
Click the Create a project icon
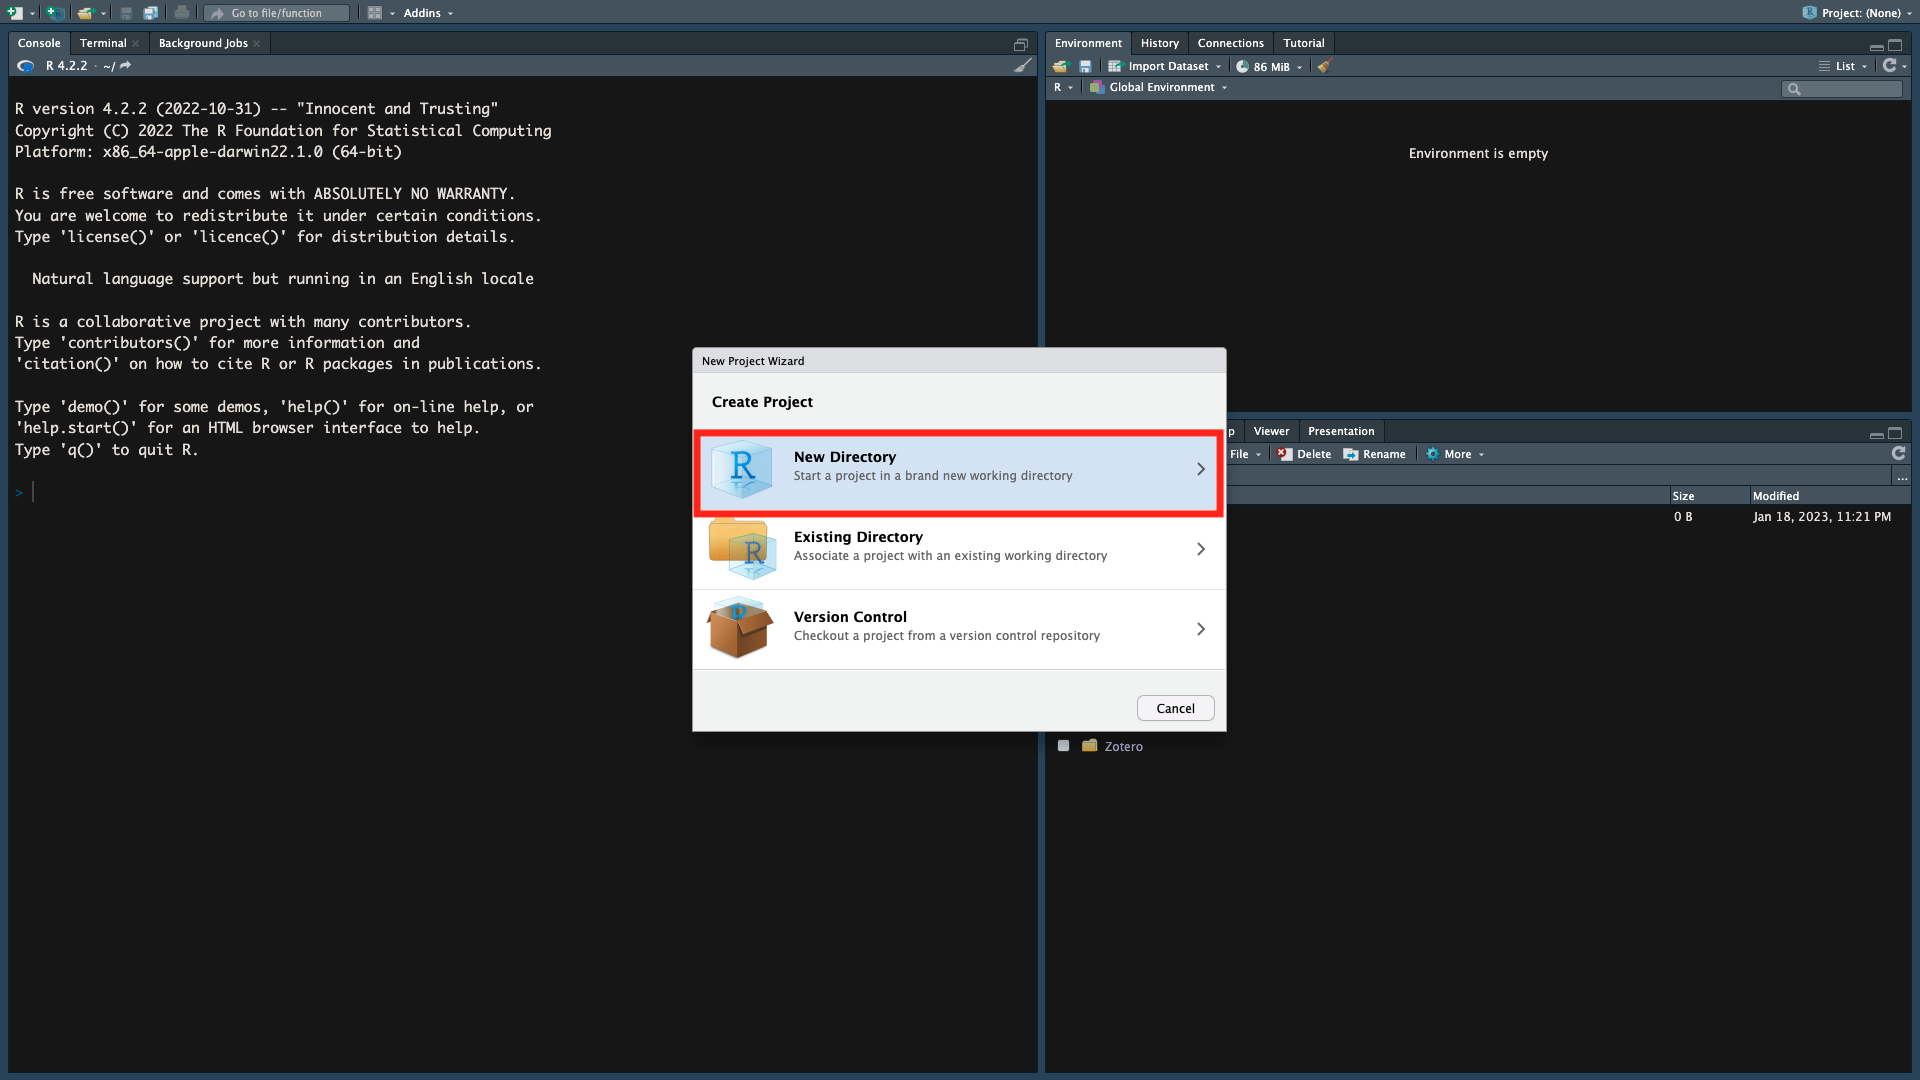coord(55,13)
